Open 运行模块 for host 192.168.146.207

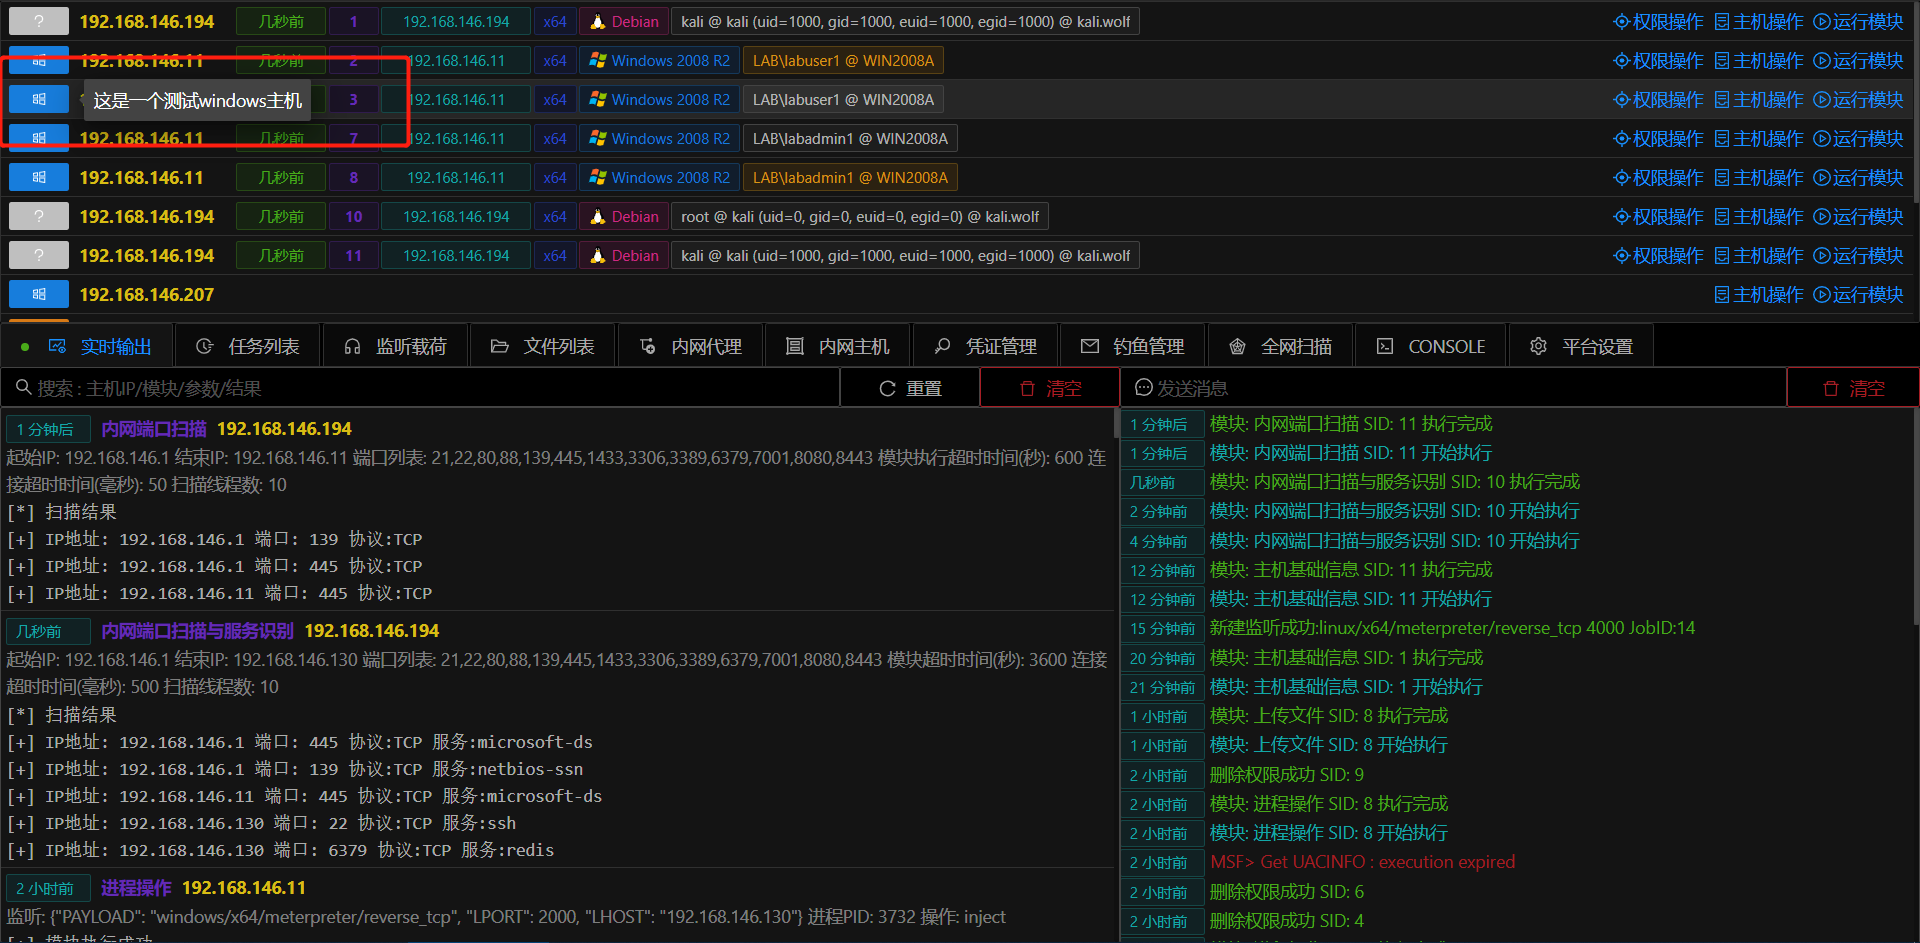[x=1859, y=294]
